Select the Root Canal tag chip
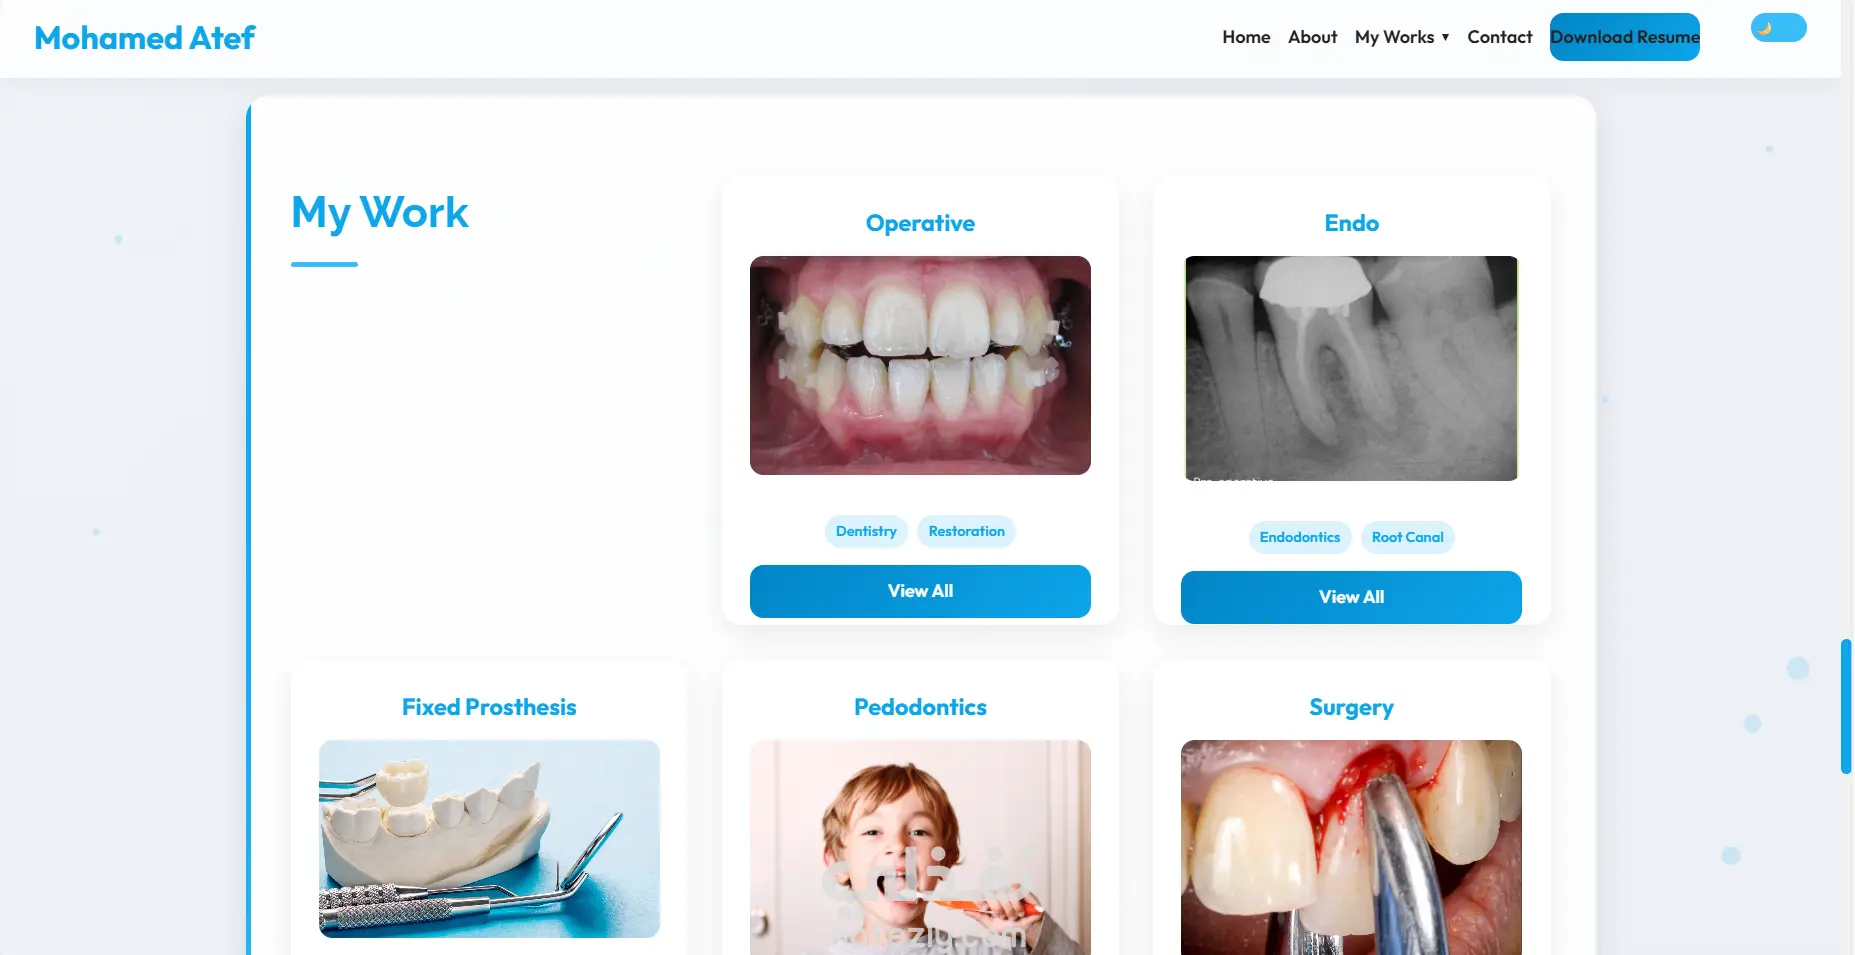1855x955 pixels. pyautogui.click(x=1407, y=537)
